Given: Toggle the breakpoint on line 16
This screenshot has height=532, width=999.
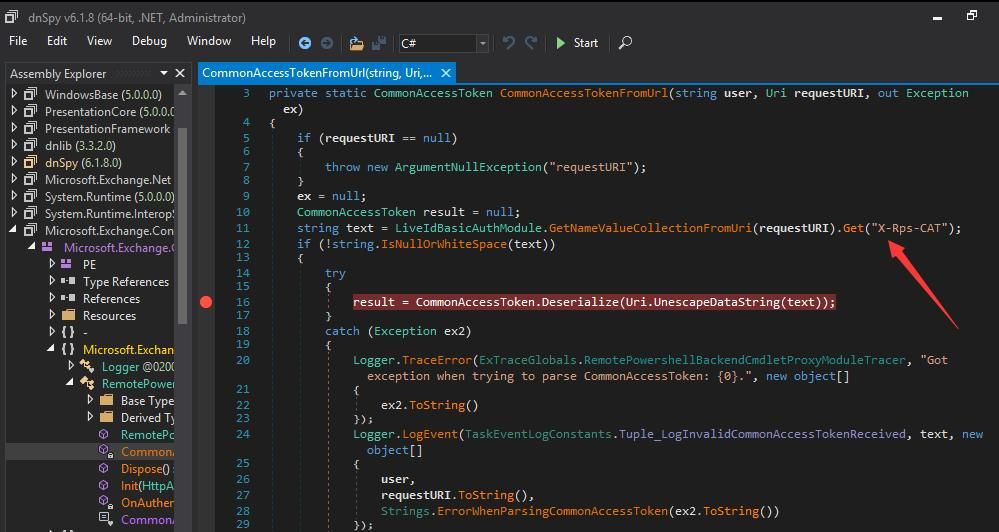Looking at the screenshot, I should (206, 302).
